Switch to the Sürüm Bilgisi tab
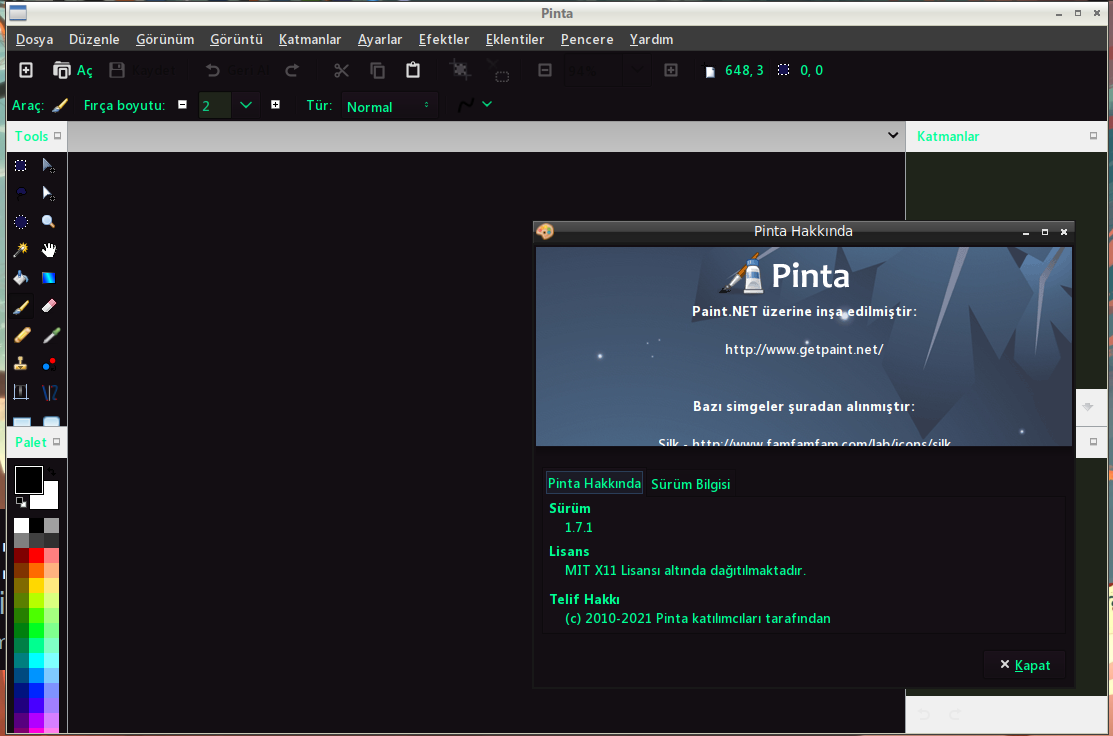1113x736 pixels. (691, 484)
